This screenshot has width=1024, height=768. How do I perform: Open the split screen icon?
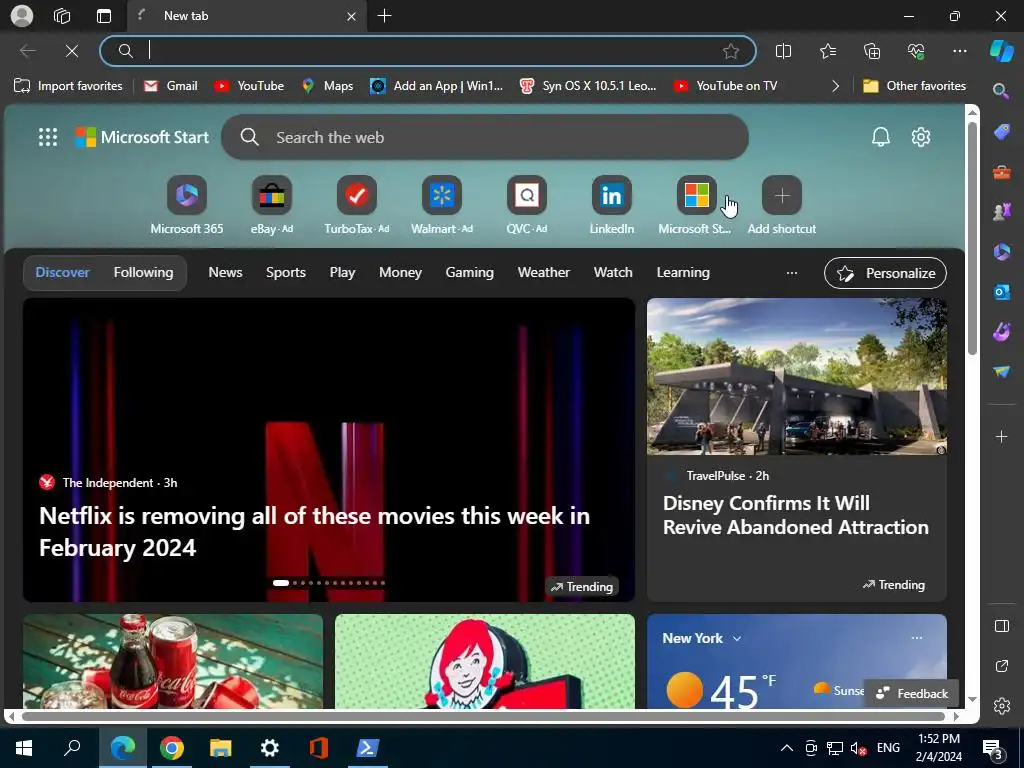point(783,51)
